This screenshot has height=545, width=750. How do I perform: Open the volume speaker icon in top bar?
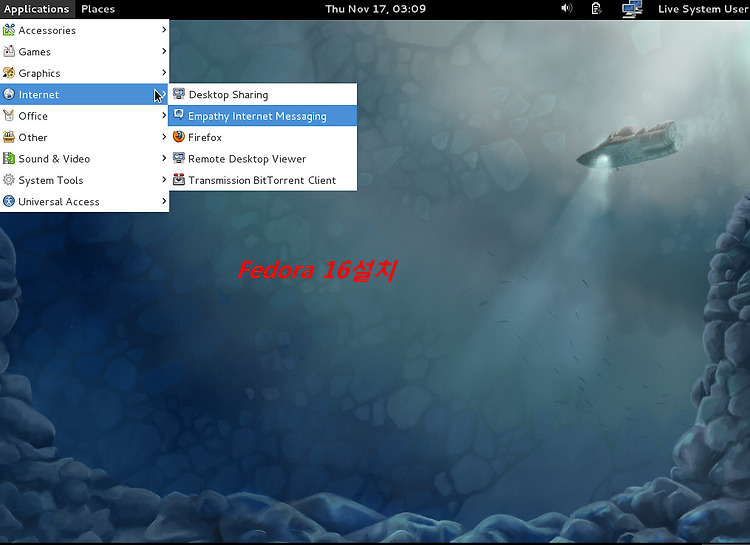[566, 8]
